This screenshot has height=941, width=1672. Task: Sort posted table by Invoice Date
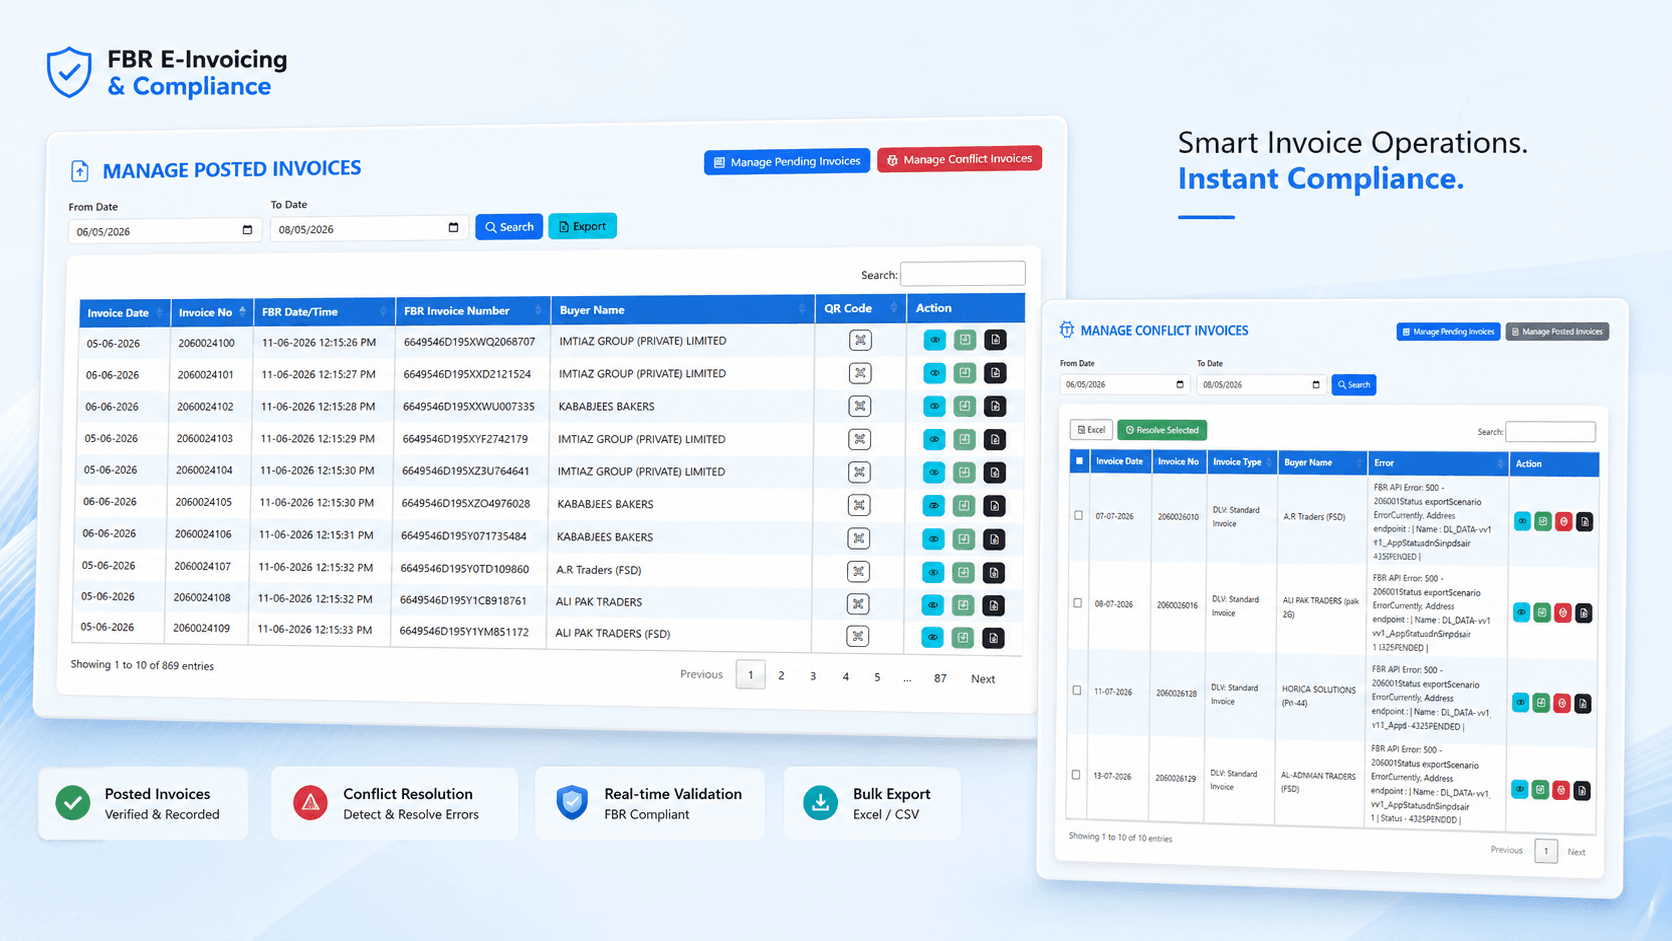tap(125, 313)
